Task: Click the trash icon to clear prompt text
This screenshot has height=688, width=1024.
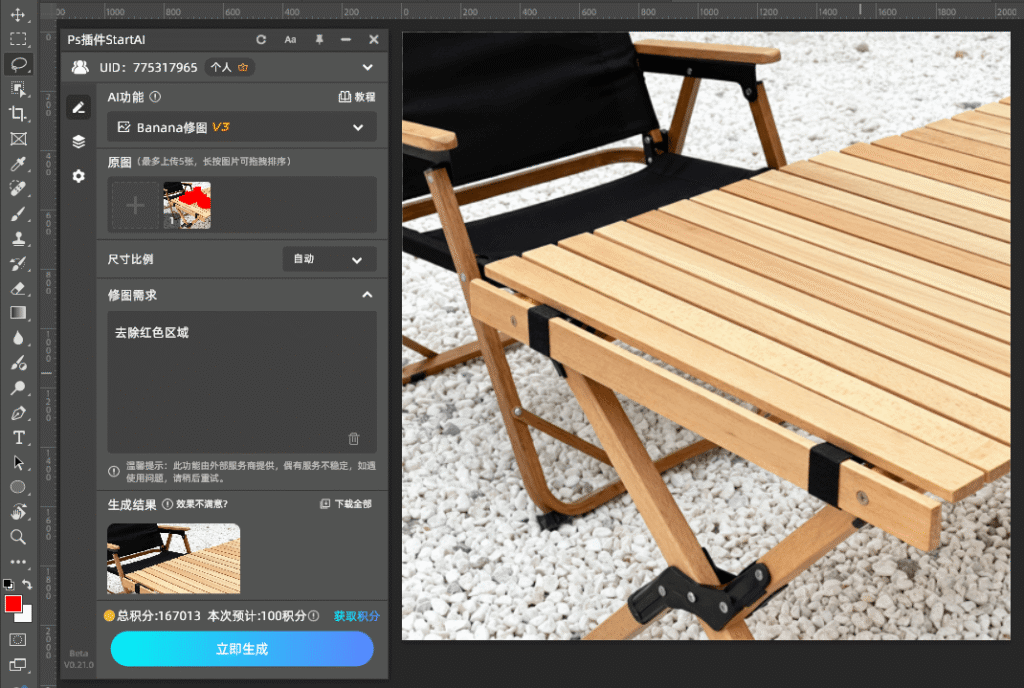Action: click(x=355, y=438)
